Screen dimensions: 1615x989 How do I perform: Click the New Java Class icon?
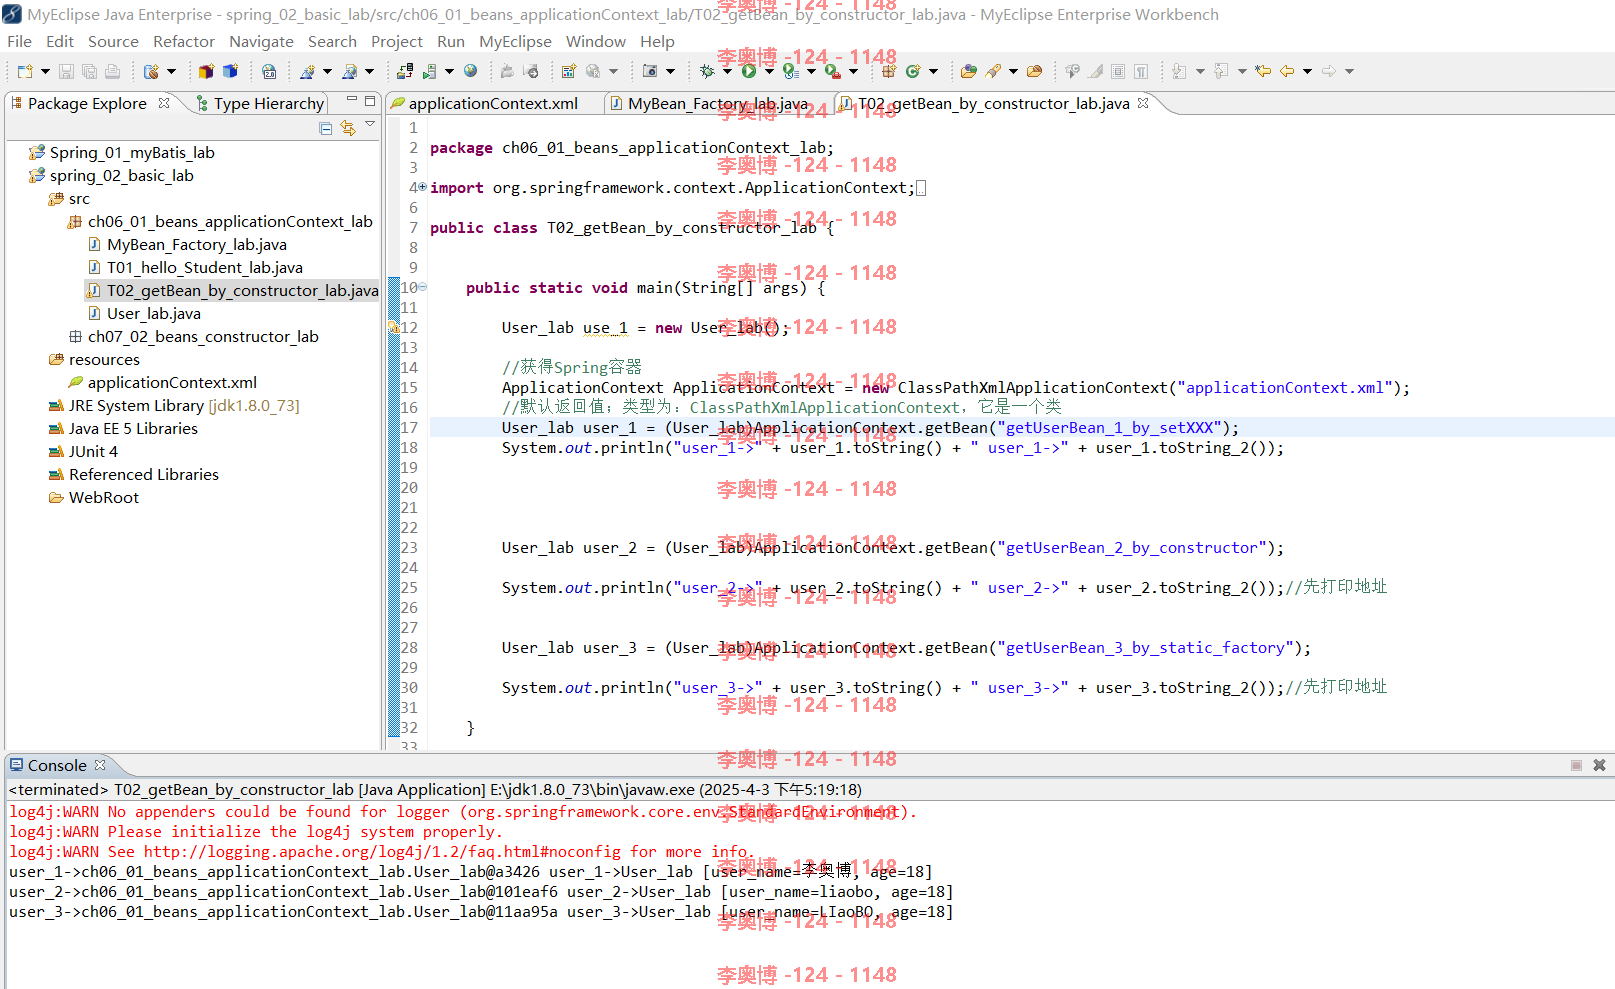pyautogui.click(x=913, y=71)
